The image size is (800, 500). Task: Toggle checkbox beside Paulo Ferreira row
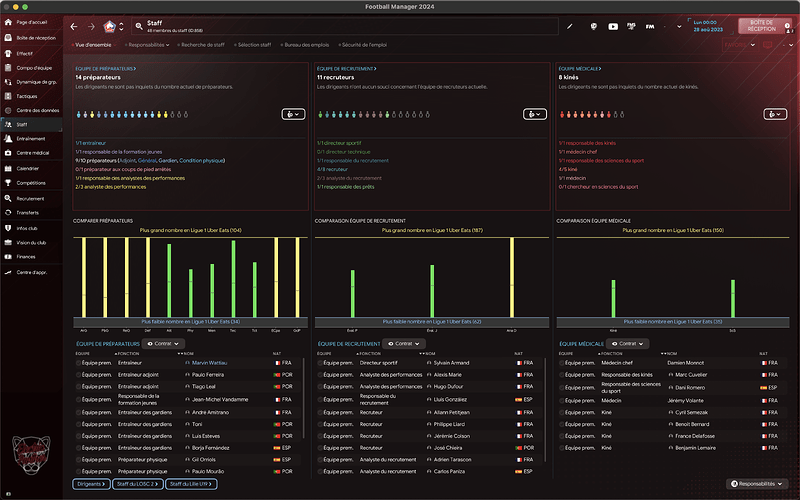click(x=78, y=375)
